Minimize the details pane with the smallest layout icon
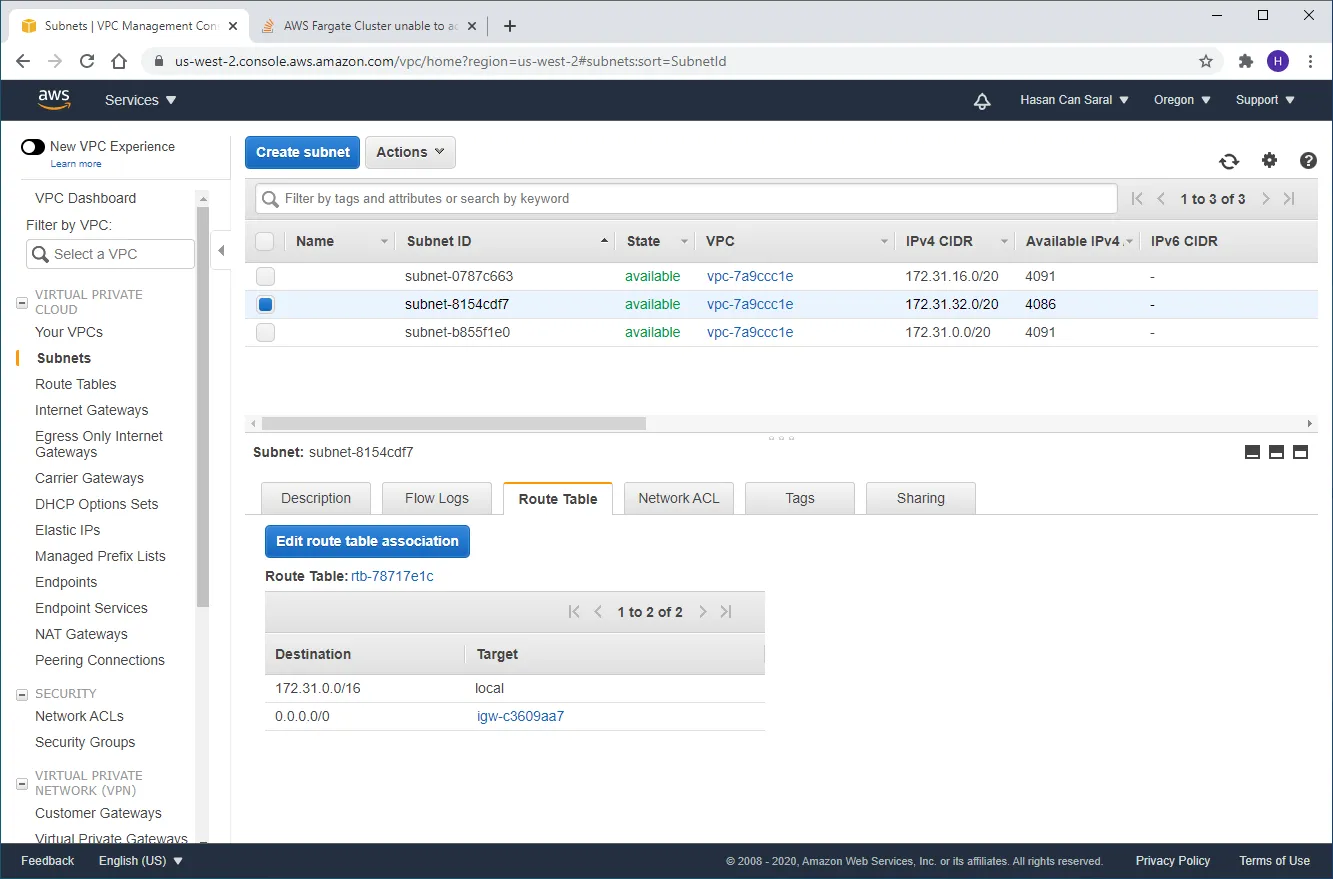 (x=1252, y=452)
